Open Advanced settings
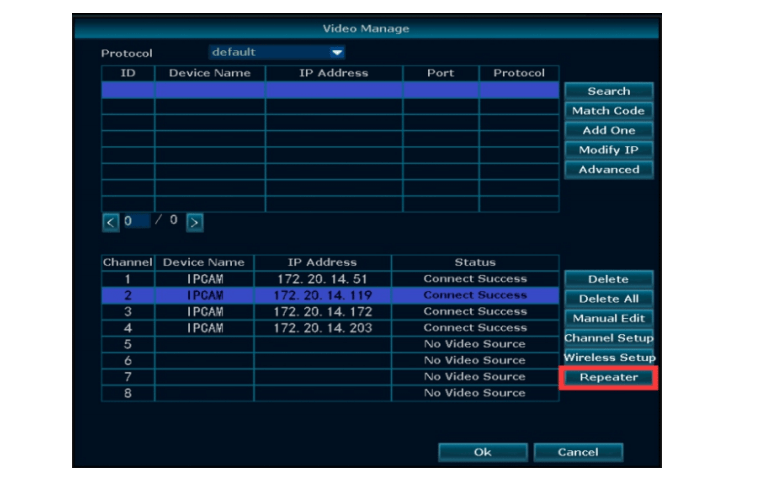 coord(608,170)
